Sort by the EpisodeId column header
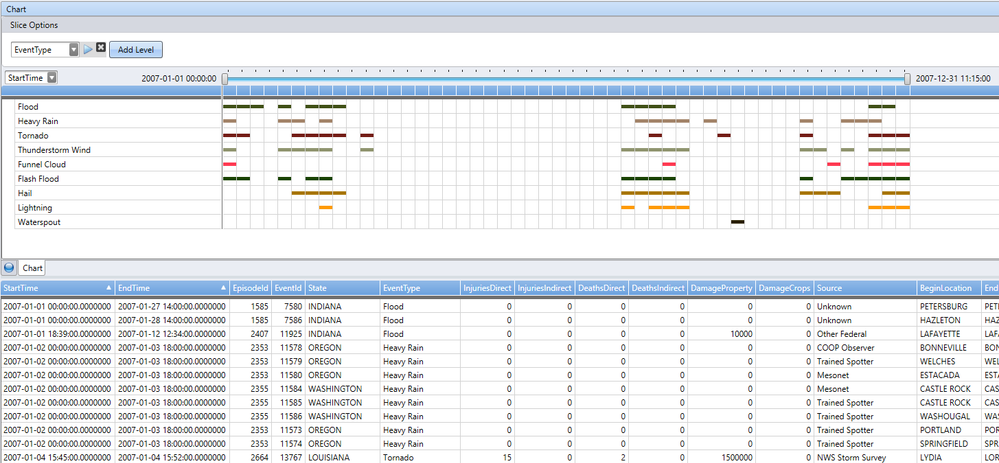 [250, 288]
